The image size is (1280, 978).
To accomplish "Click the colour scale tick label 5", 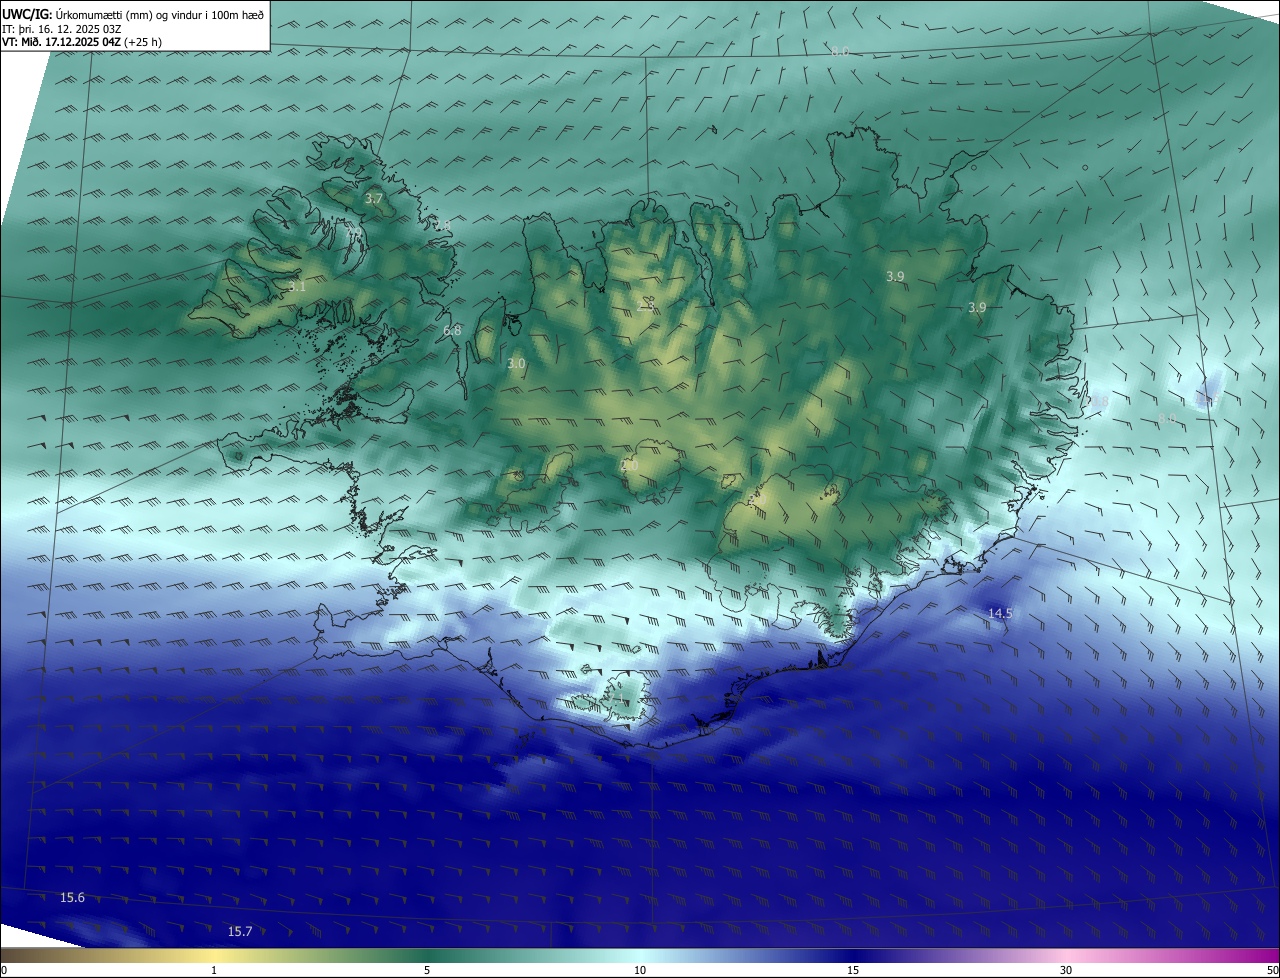I will pos(427,970).
